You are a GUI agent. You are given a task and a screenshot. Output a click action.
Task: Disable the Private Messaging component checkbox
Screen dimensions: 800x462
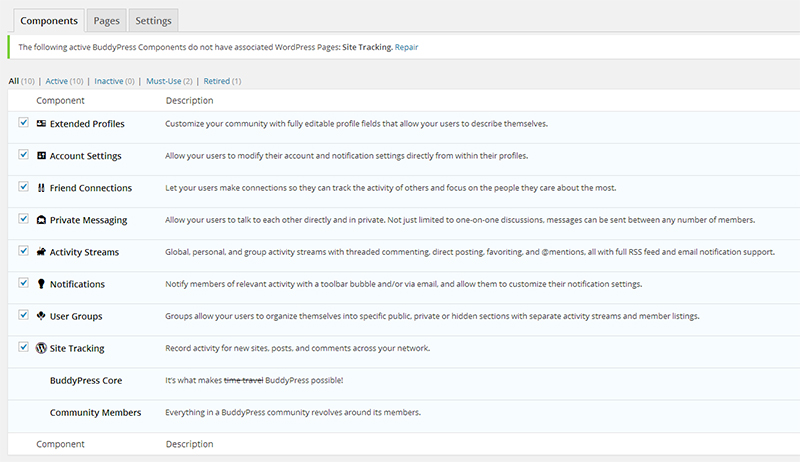pyautogui.click(x=23, y=219)
